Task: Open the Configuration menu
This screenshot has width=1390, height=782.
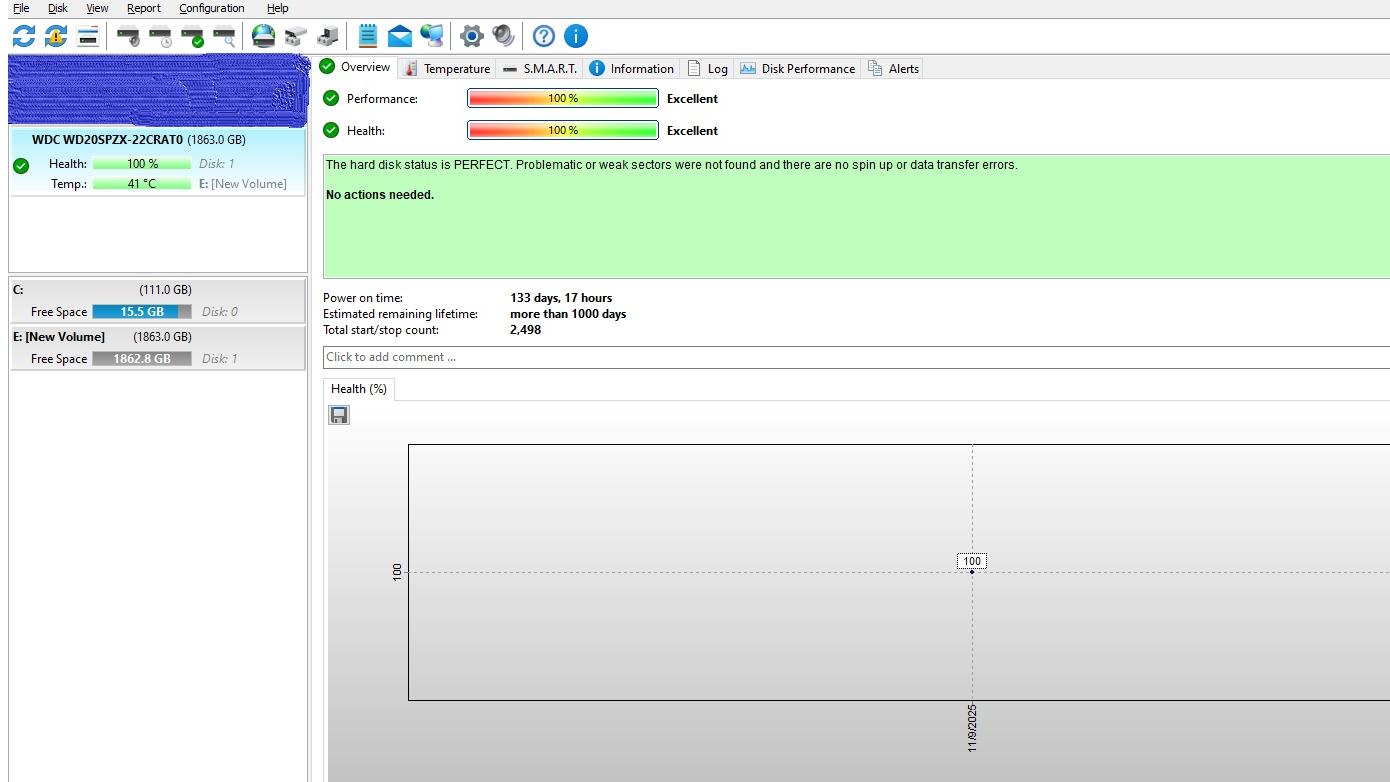Action: pyautogui.click(x=211, y=8)
